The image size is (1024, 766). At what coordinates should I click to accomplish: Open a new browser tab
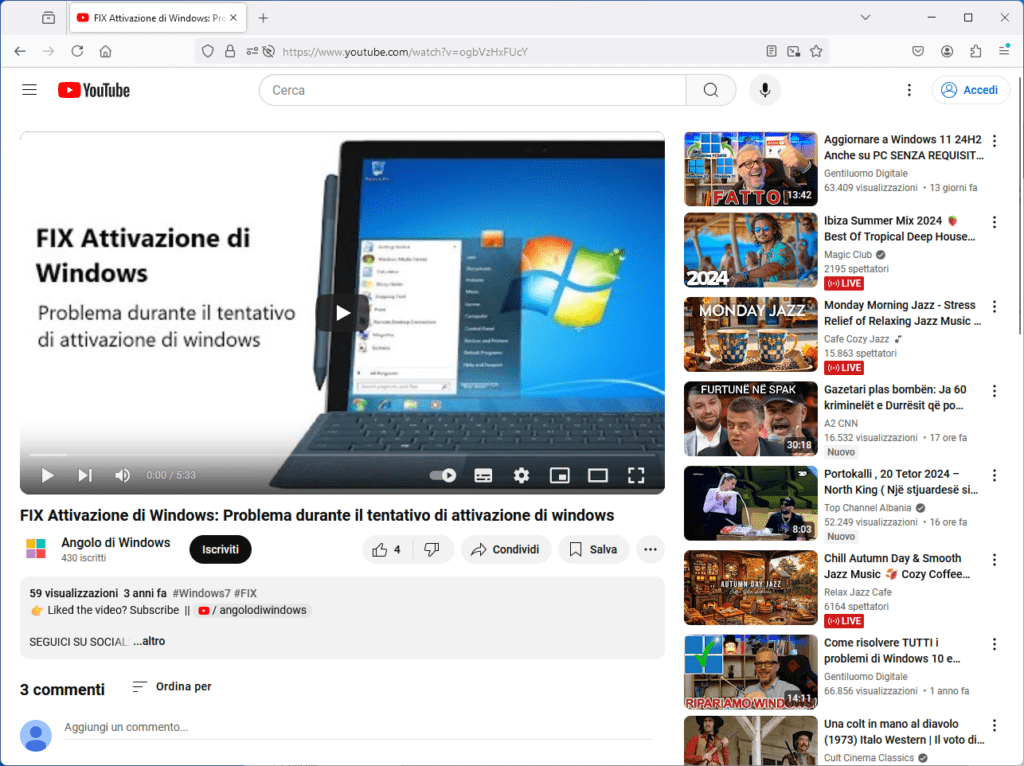point(263,18)
